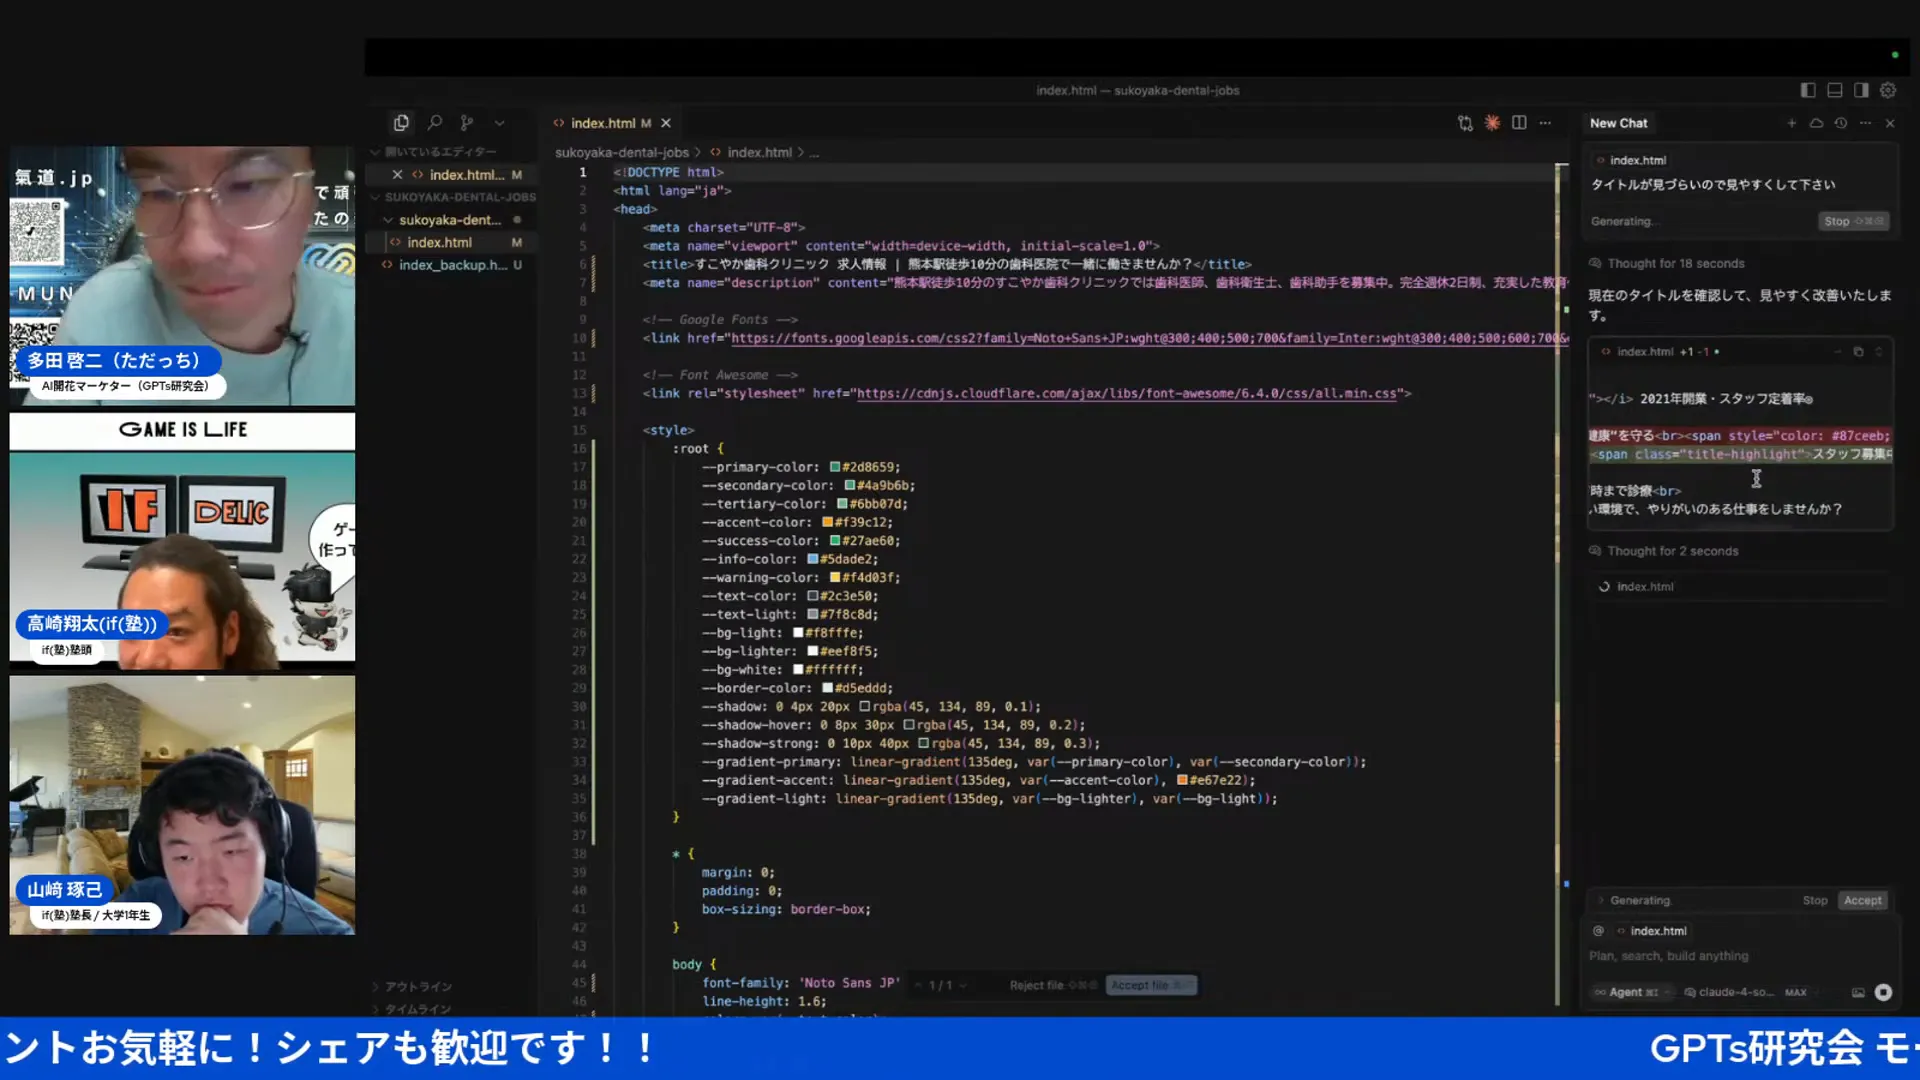1920x1080 pixels.
Task: Open settings gear in title bar
Action: (1888, 90)
